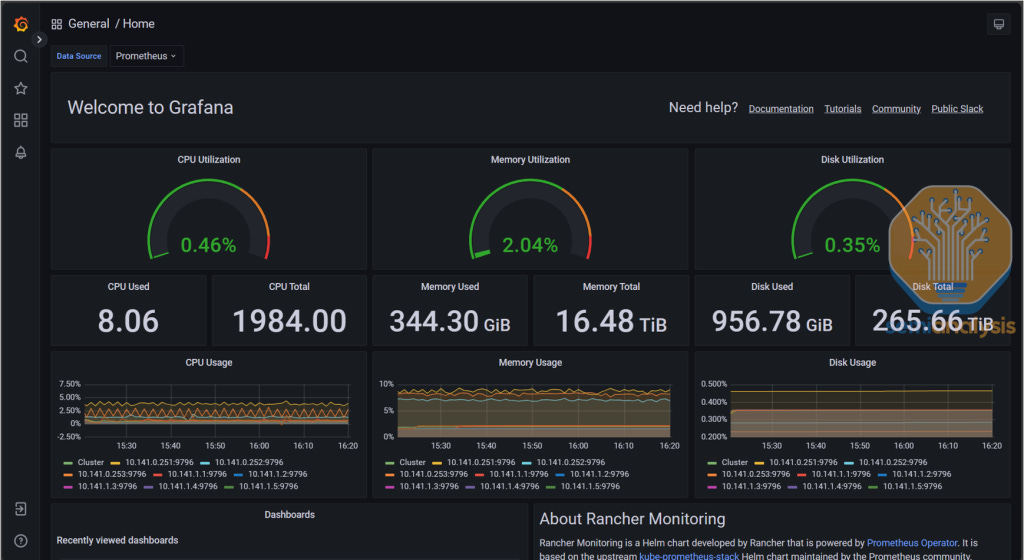Screen dimensions: 1024x560
Task: Open the Prometheus data source dropdown
Action: click(146, 56)
